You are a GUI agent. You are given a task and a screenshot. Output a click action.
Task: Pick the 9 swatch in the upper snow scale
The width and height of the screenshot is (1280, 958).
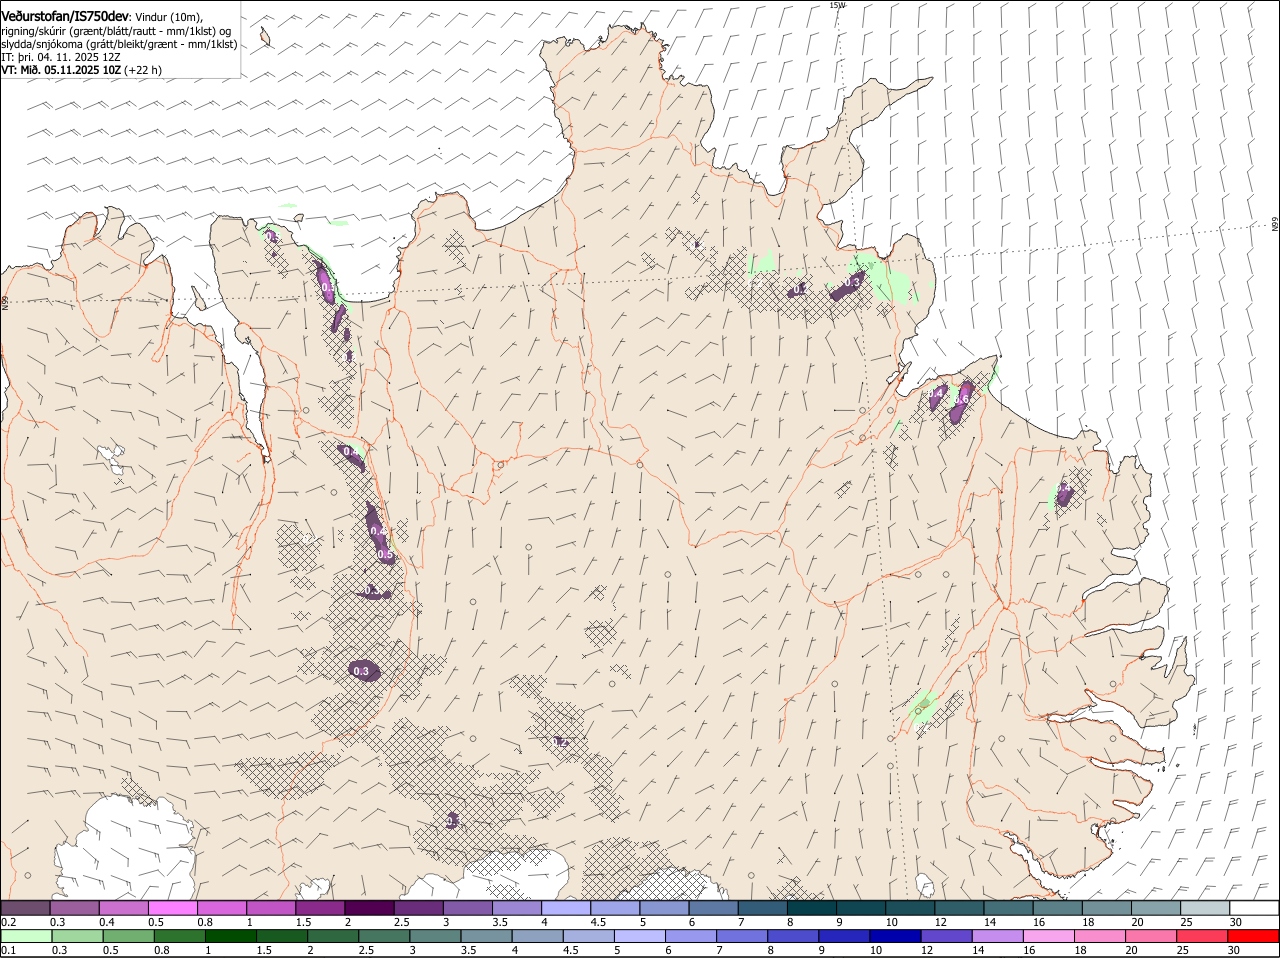(861, 908)
